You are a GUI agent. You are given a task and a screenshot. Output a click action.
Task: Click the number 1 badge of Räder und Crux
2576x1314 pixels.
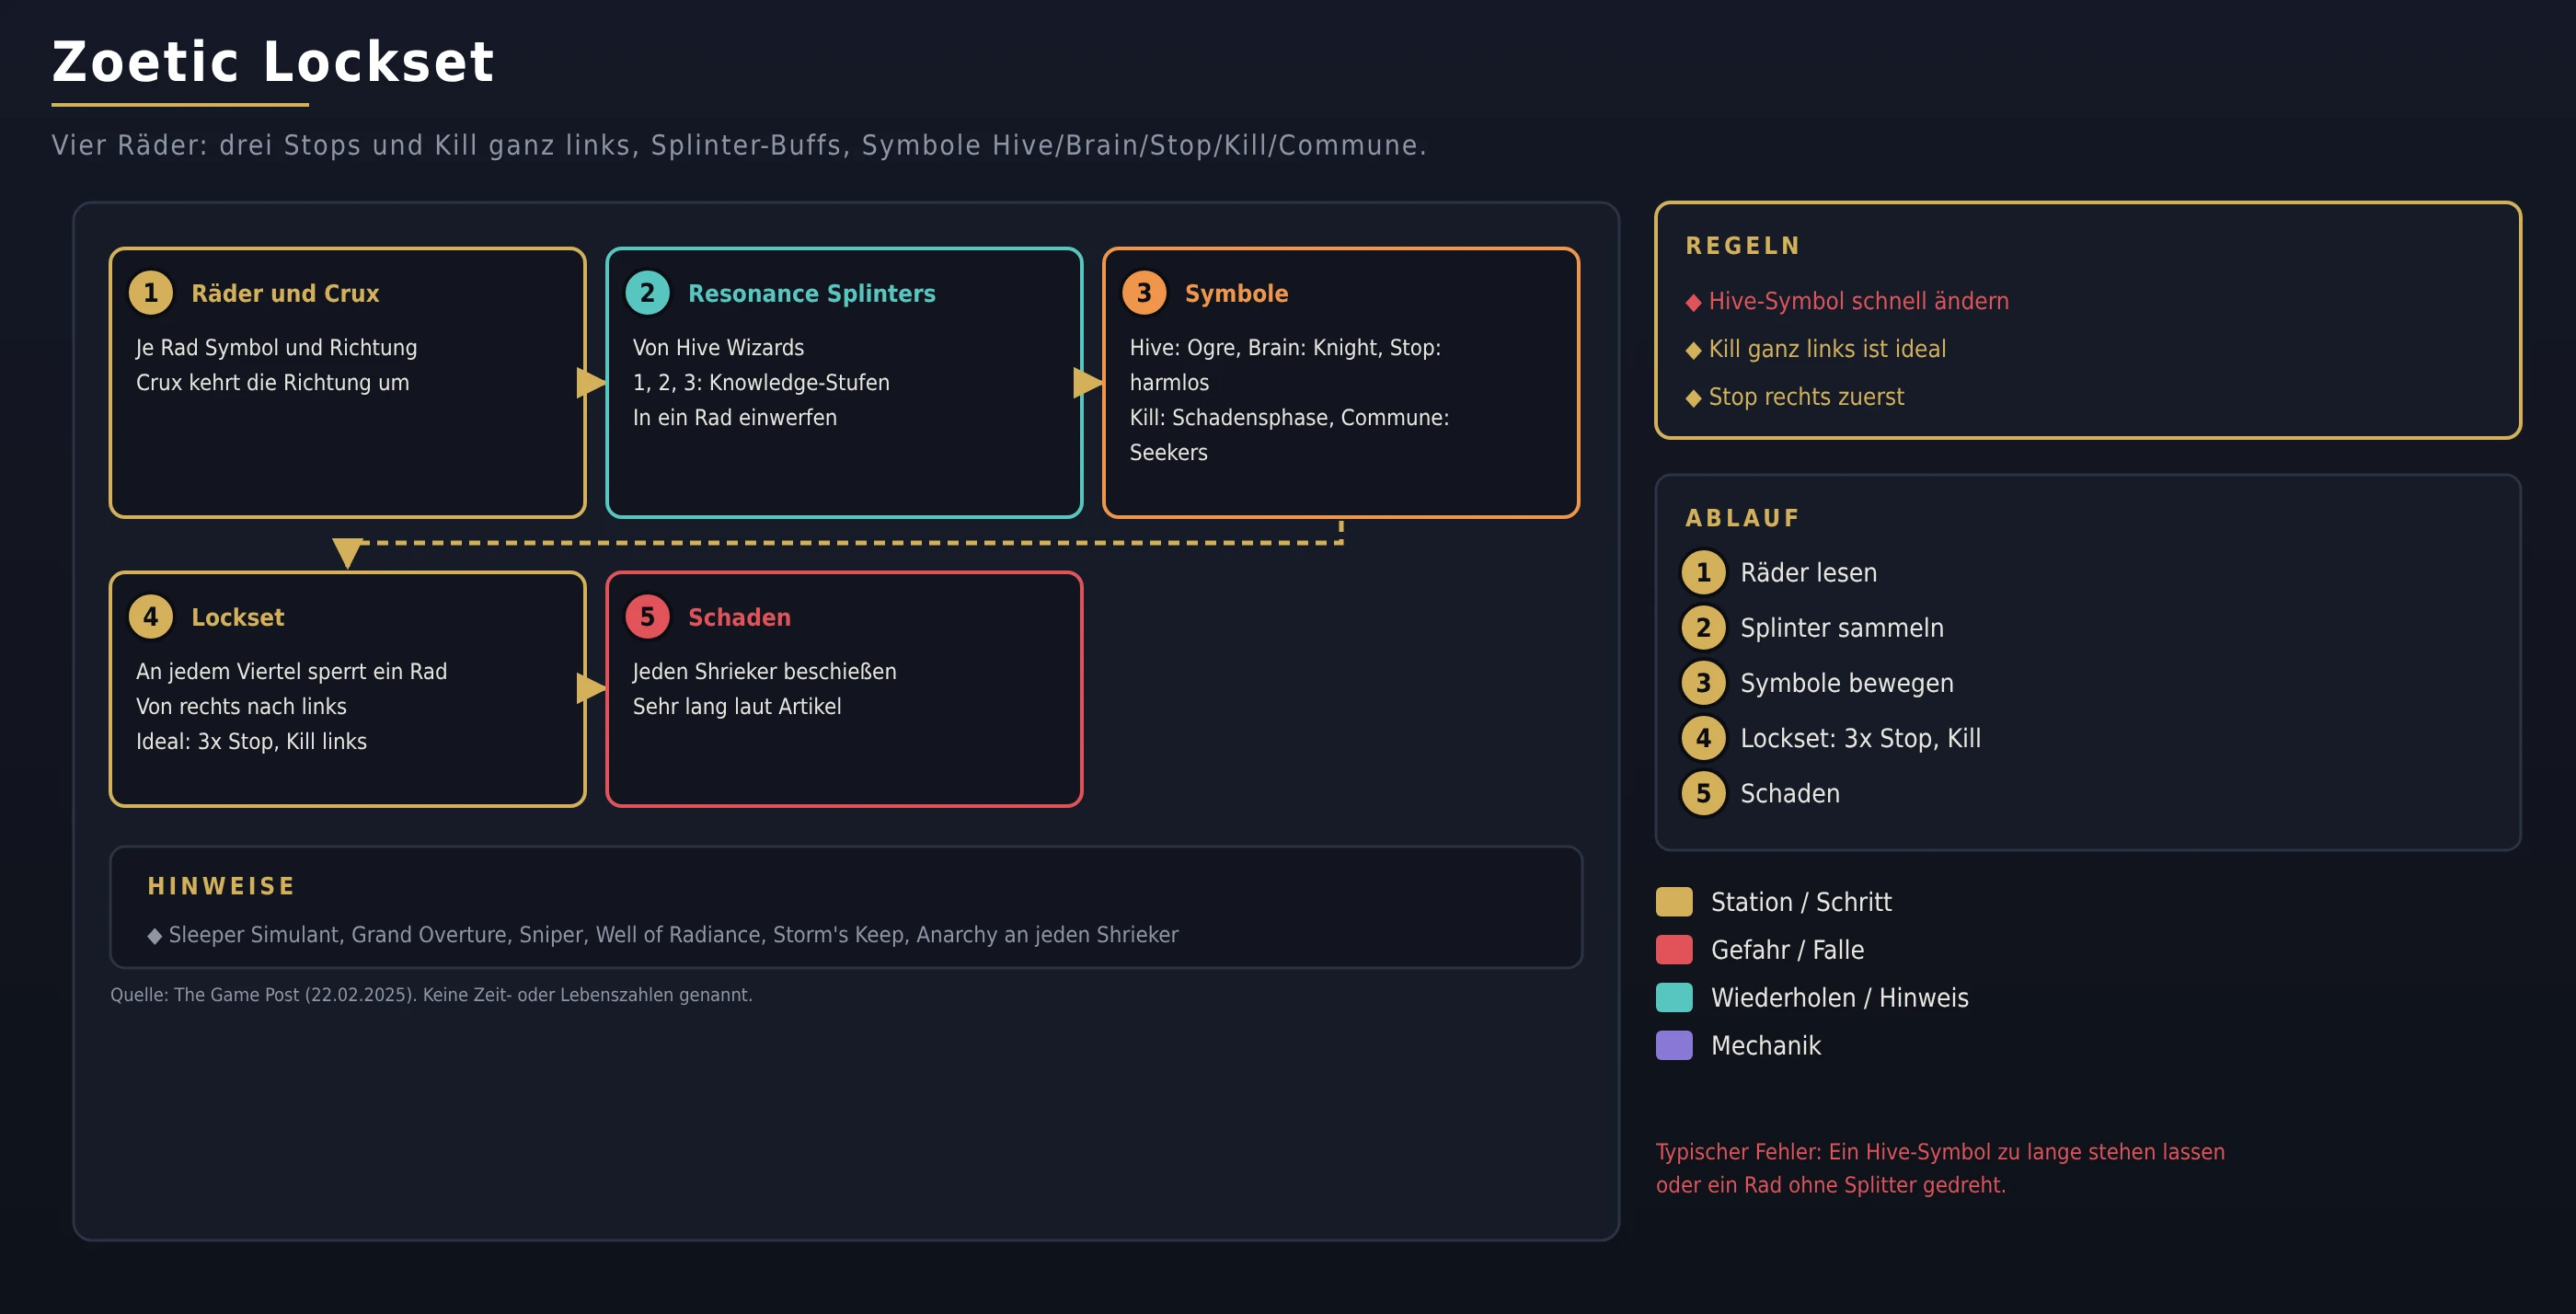pyautogui.click(x=151, y=293)
